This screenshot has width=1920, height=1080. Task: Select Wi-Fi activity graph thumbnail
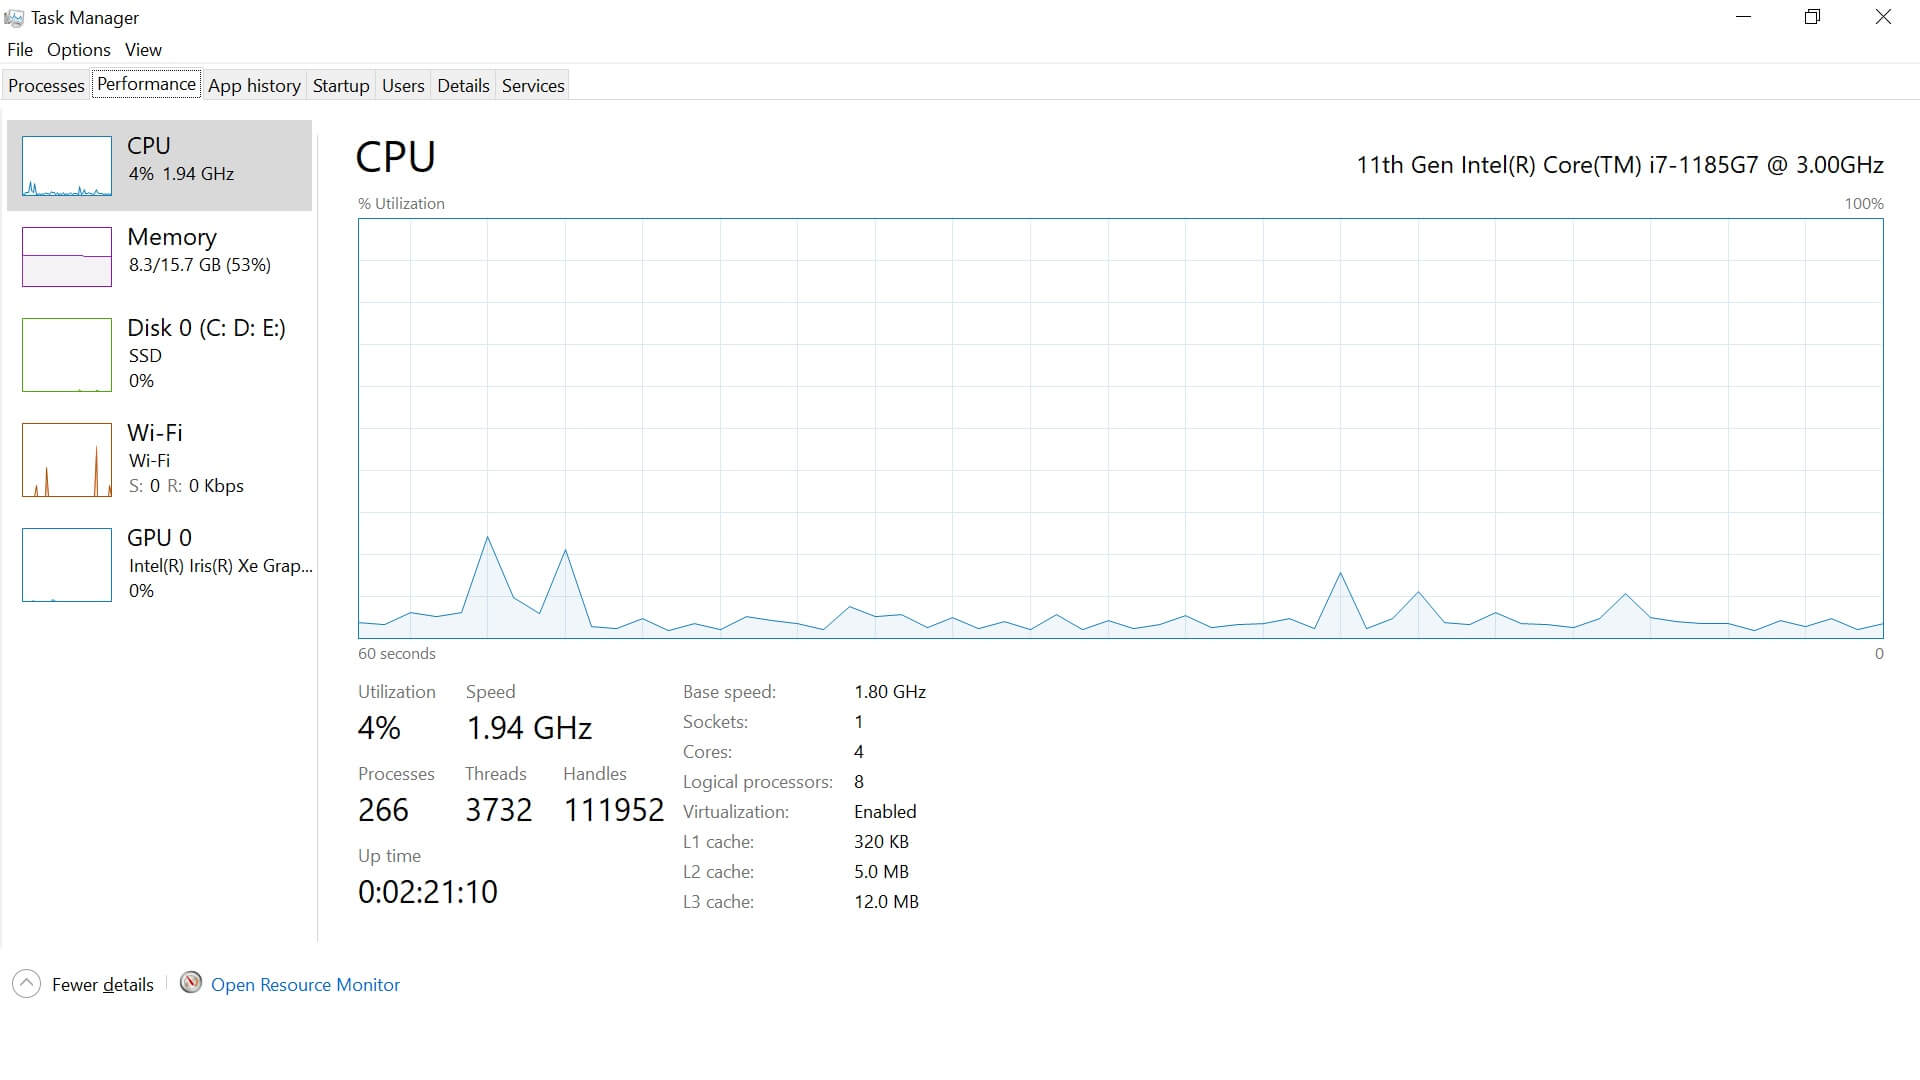(x=66, y=460)
